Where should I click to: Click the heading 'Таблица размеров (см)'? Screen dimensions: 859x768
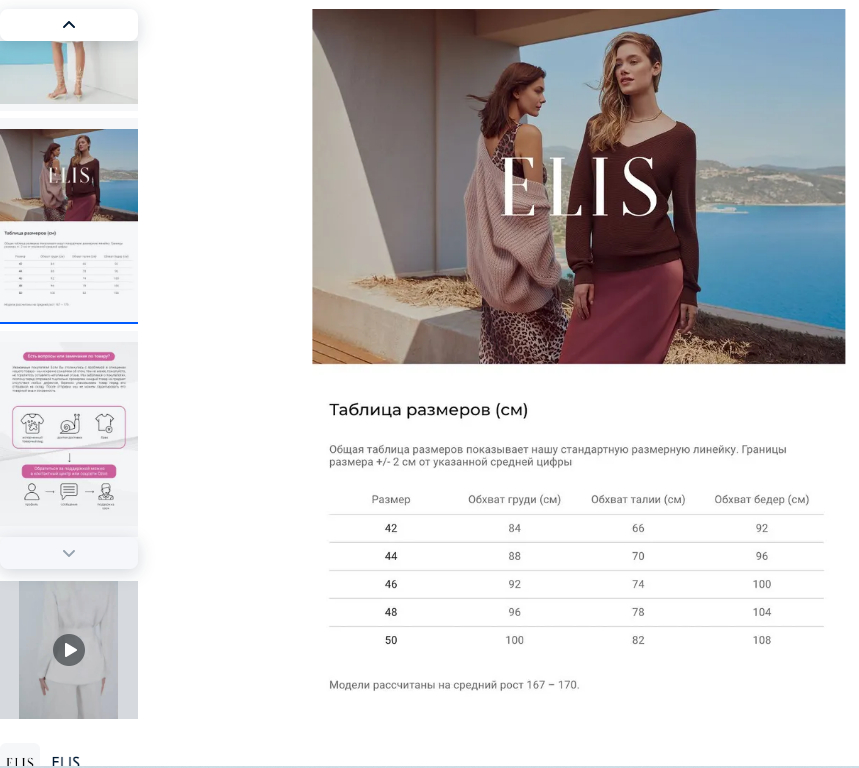[428, 410]
